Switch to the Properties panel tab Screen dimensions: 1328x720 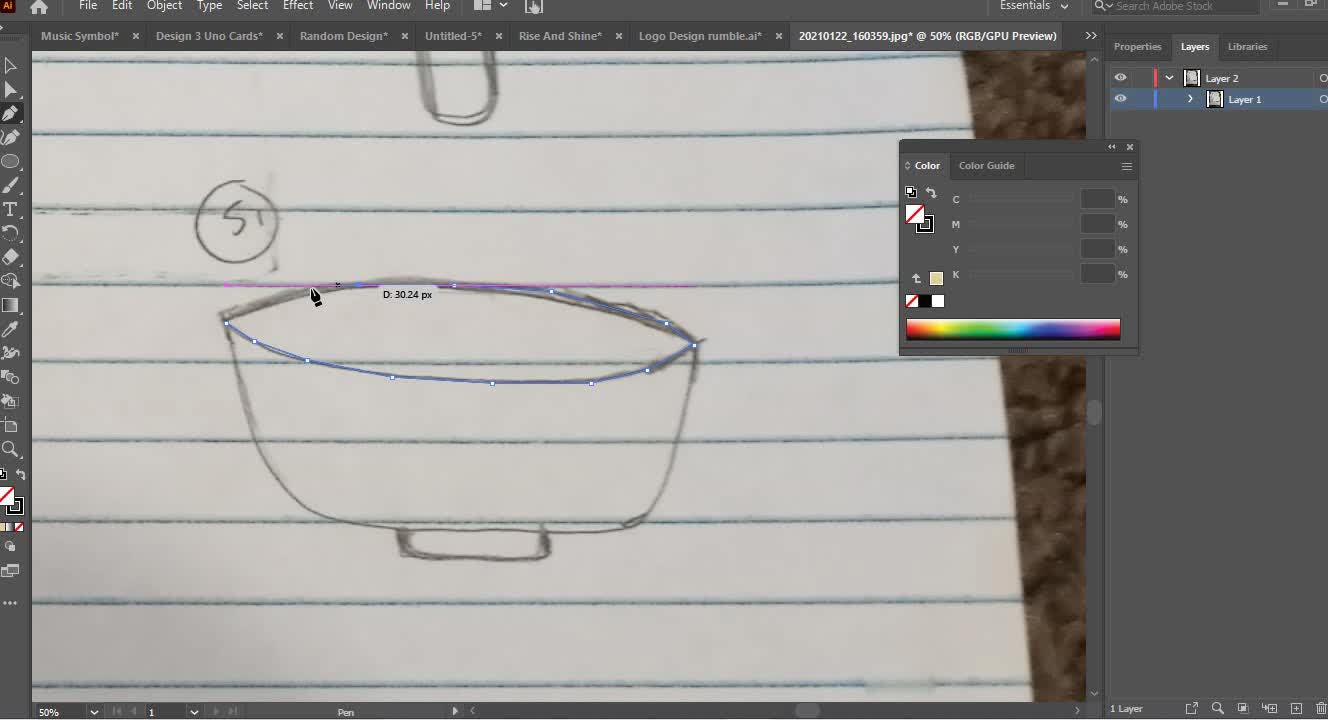[1138, 47]
